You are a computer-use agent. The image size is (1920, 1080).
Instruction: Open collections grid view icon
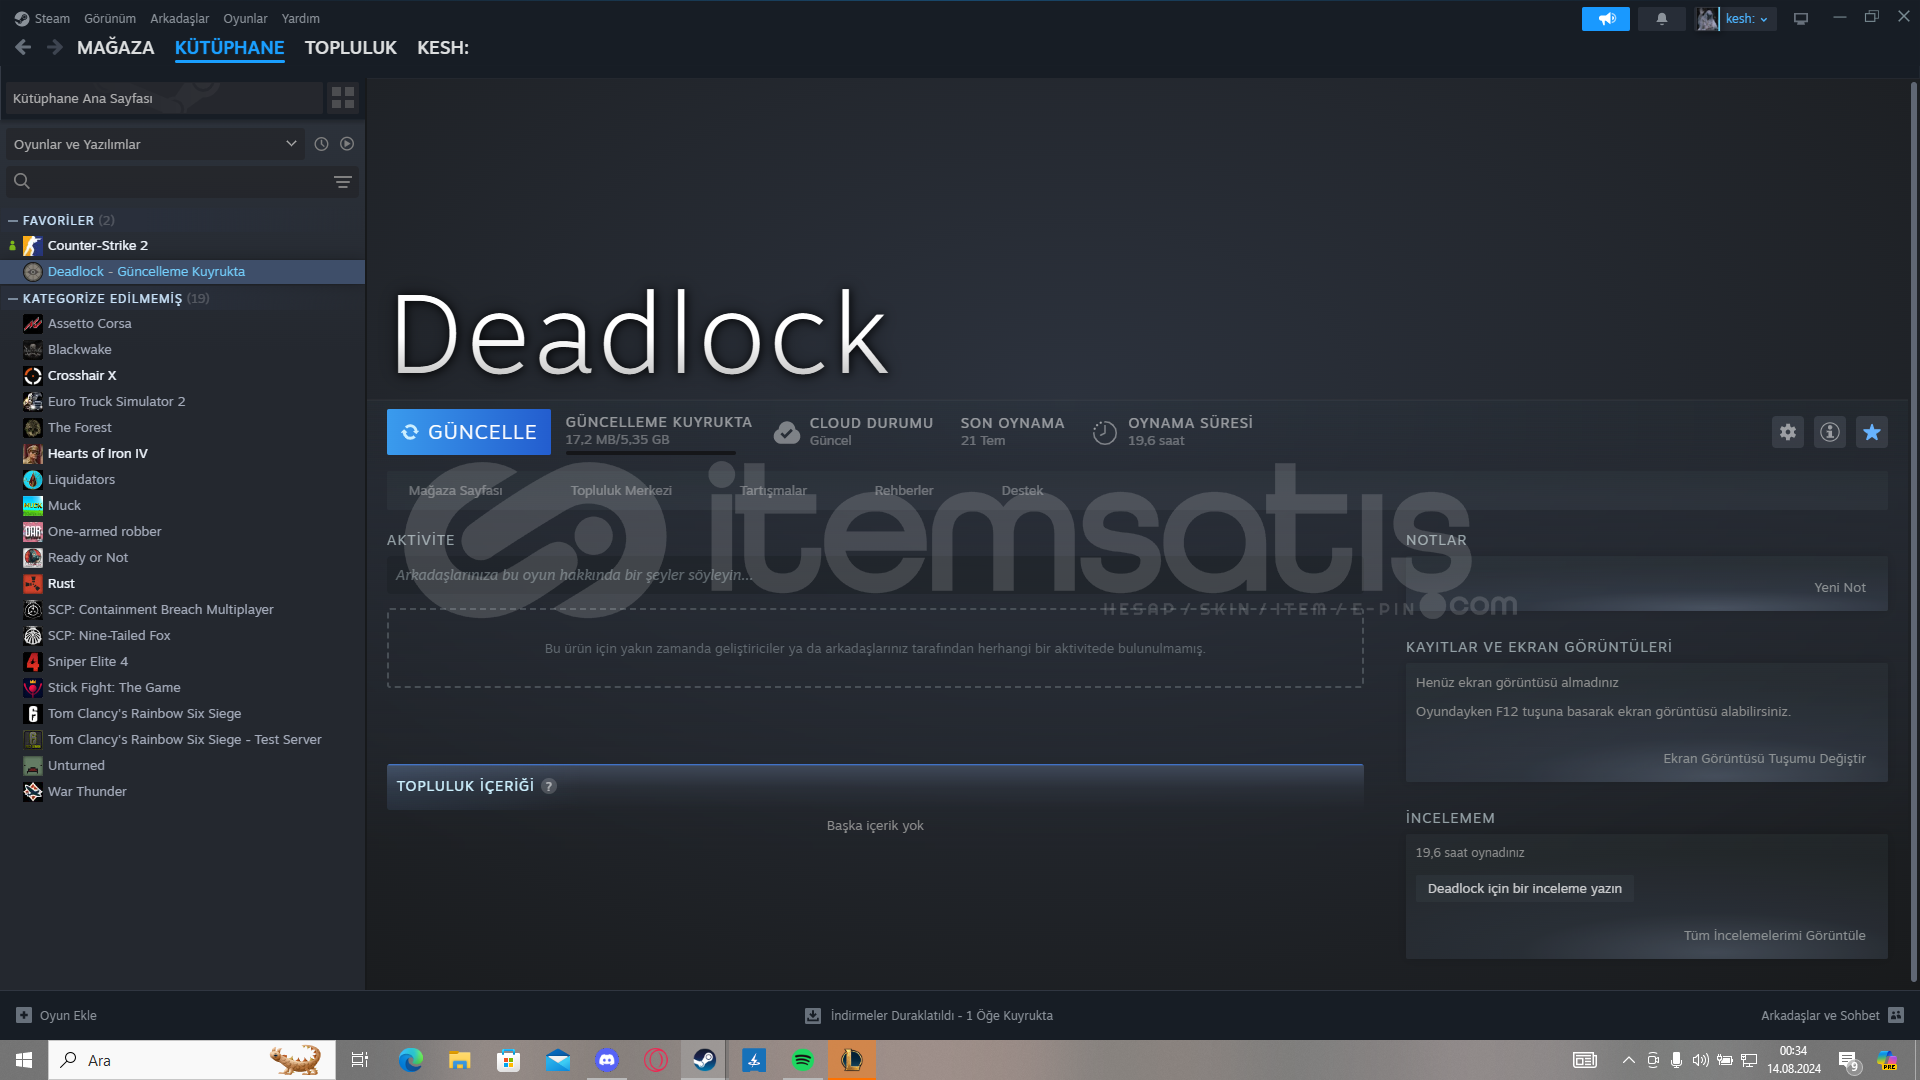[x=343, y=98]
